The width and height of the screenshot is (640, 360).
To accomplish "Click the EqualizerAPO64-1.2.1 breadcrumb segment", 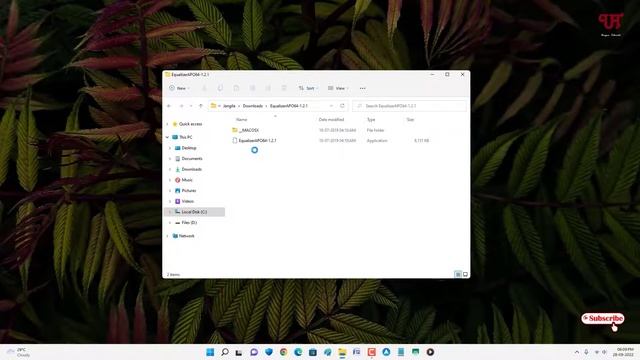I will 289,106.
